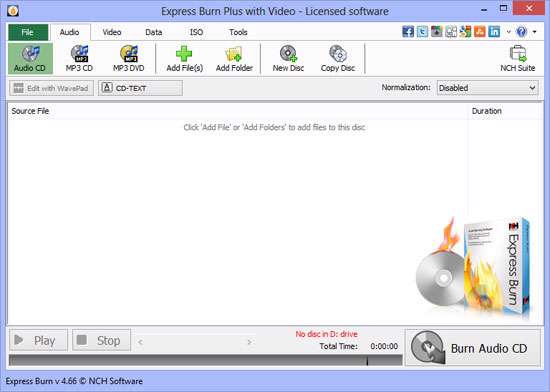Switch to the Tools tab

(238, 32)
